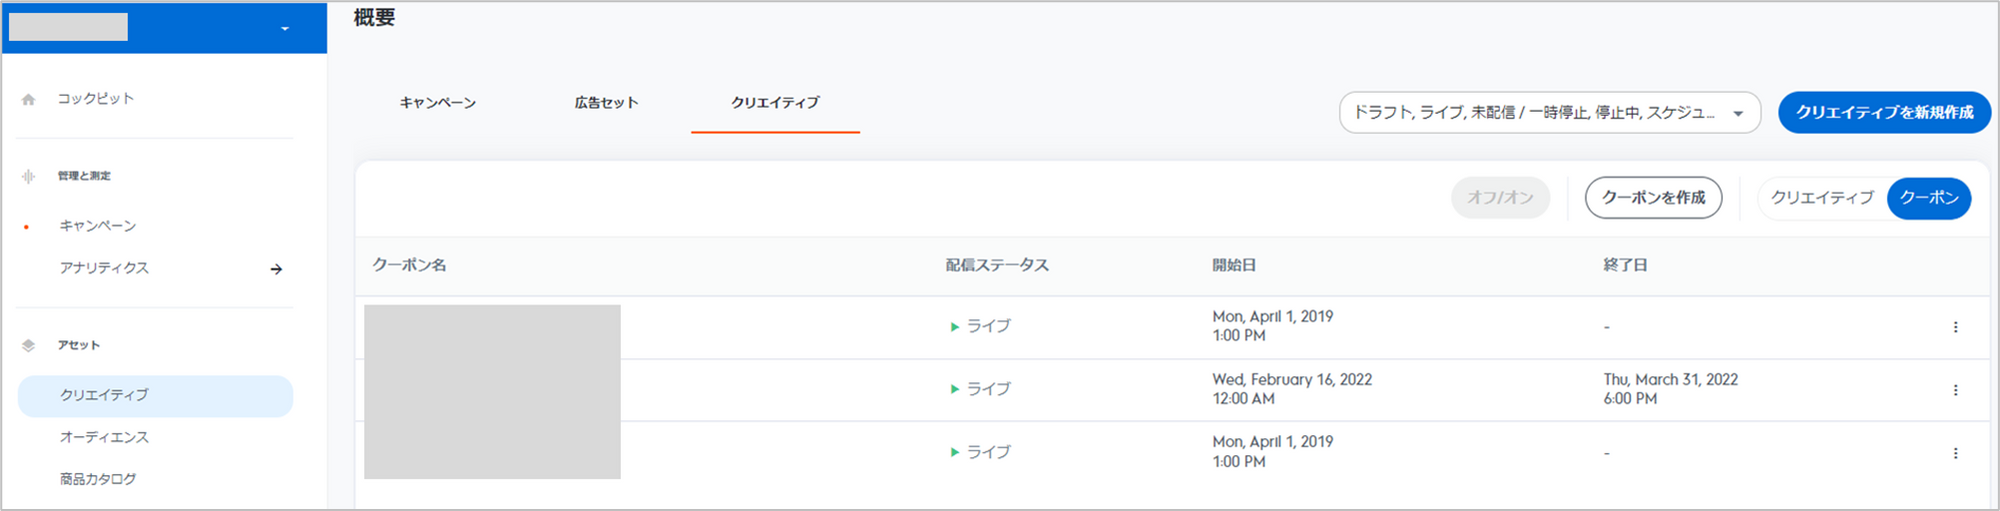Toggle the オフ/オン switch button

click(x=1500, y=198)
